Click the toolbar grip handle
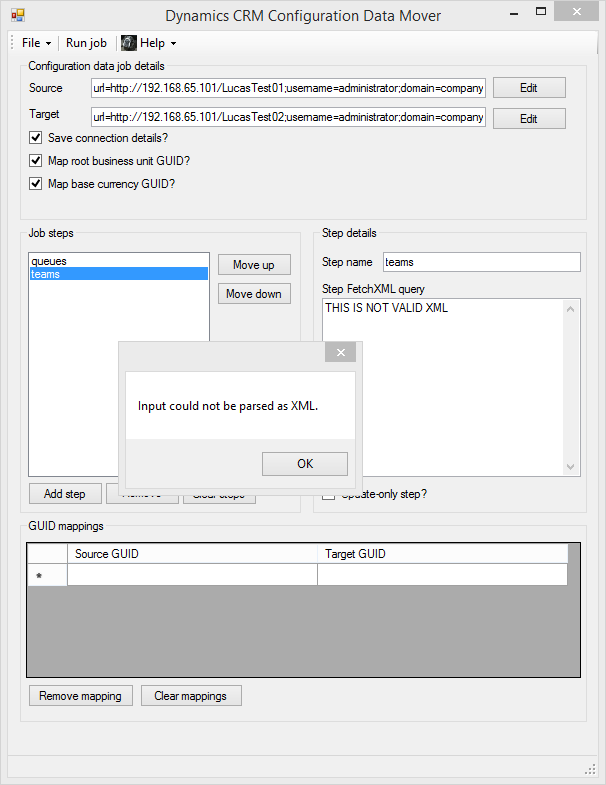This screenshot has height=785, width=606. [12, 43]
